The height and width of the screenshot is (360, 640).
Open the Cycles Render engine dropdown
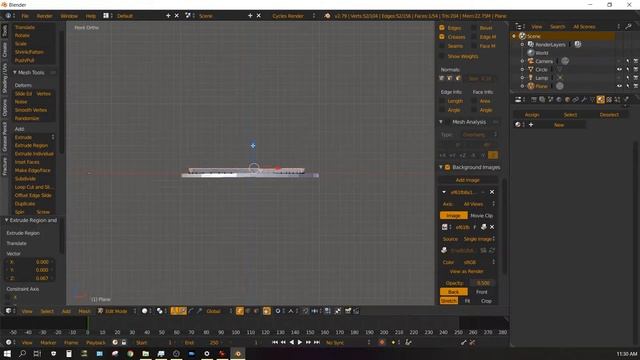click(293, 16)
